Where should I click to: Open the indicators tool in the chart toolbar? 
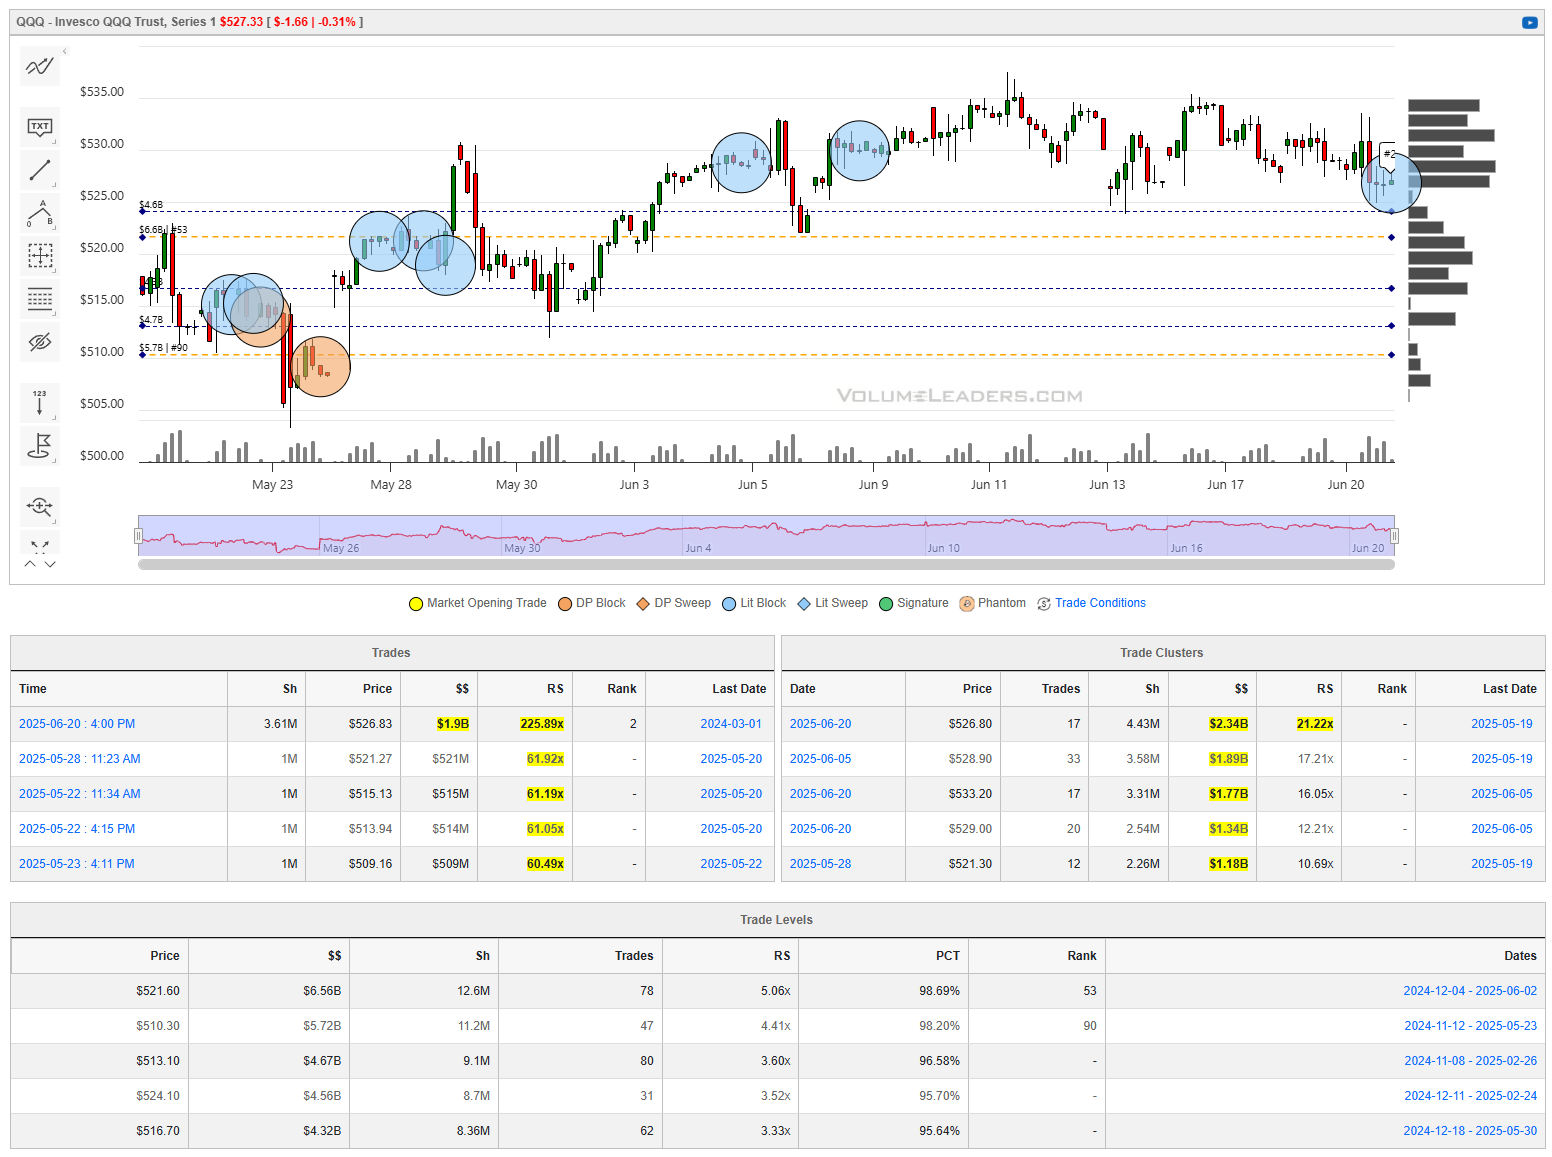pyautogui.click(x=40, y=67)
